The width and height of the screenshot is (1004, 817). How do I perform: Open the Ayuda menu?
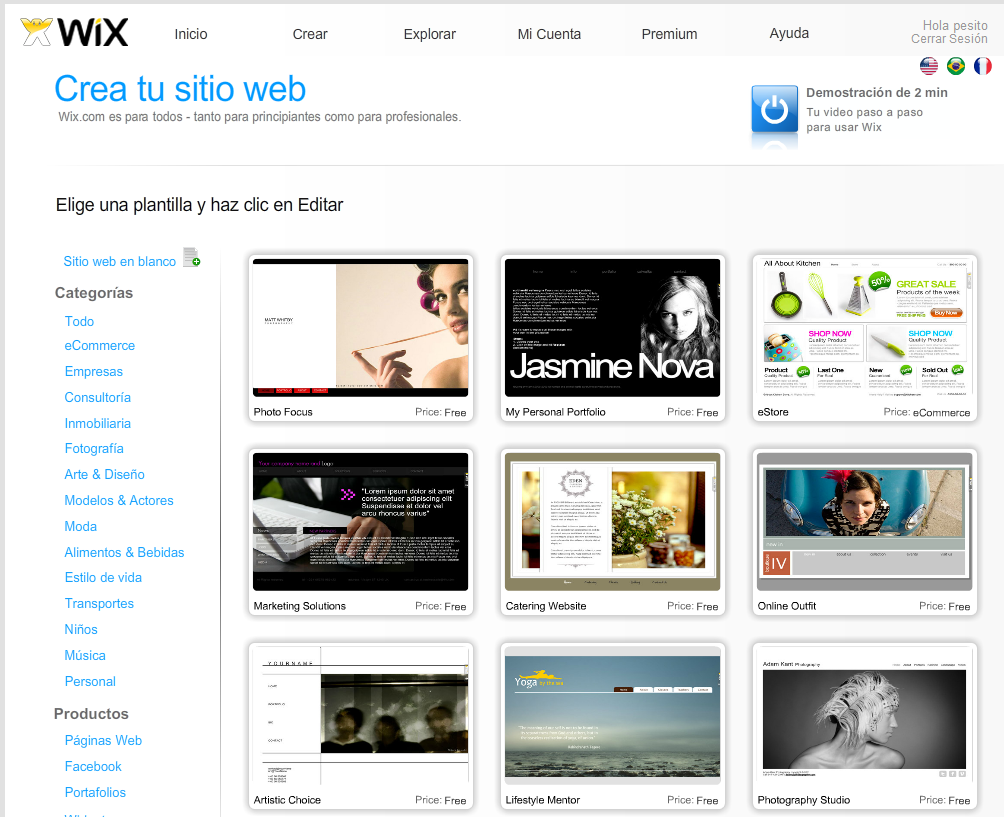pyautogui.click(x=789, y=33)
